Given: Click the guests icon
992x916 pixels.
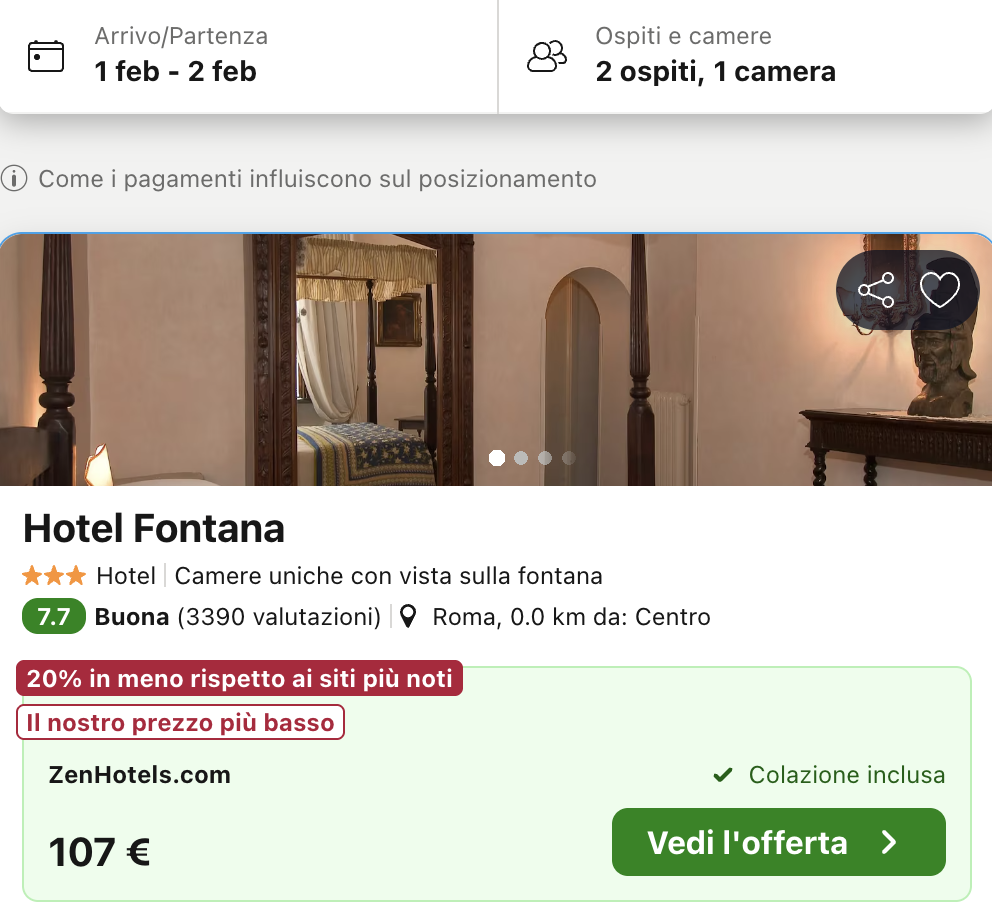Looking at the screenshot, I should coord(546,56).
